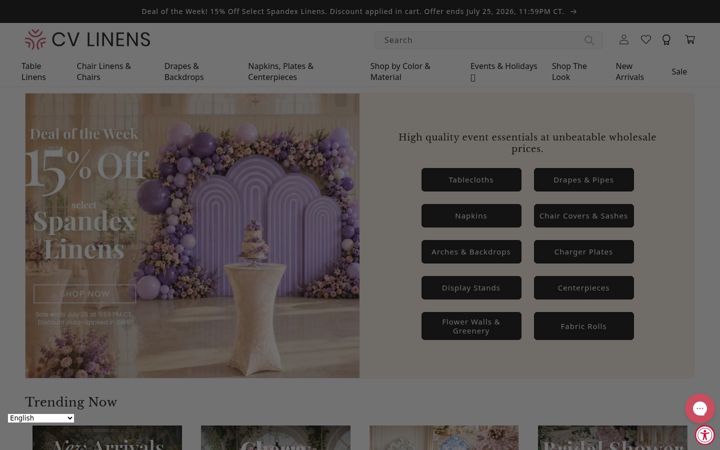
Task: Click the Charger Plates button
Action: (584, 252)
